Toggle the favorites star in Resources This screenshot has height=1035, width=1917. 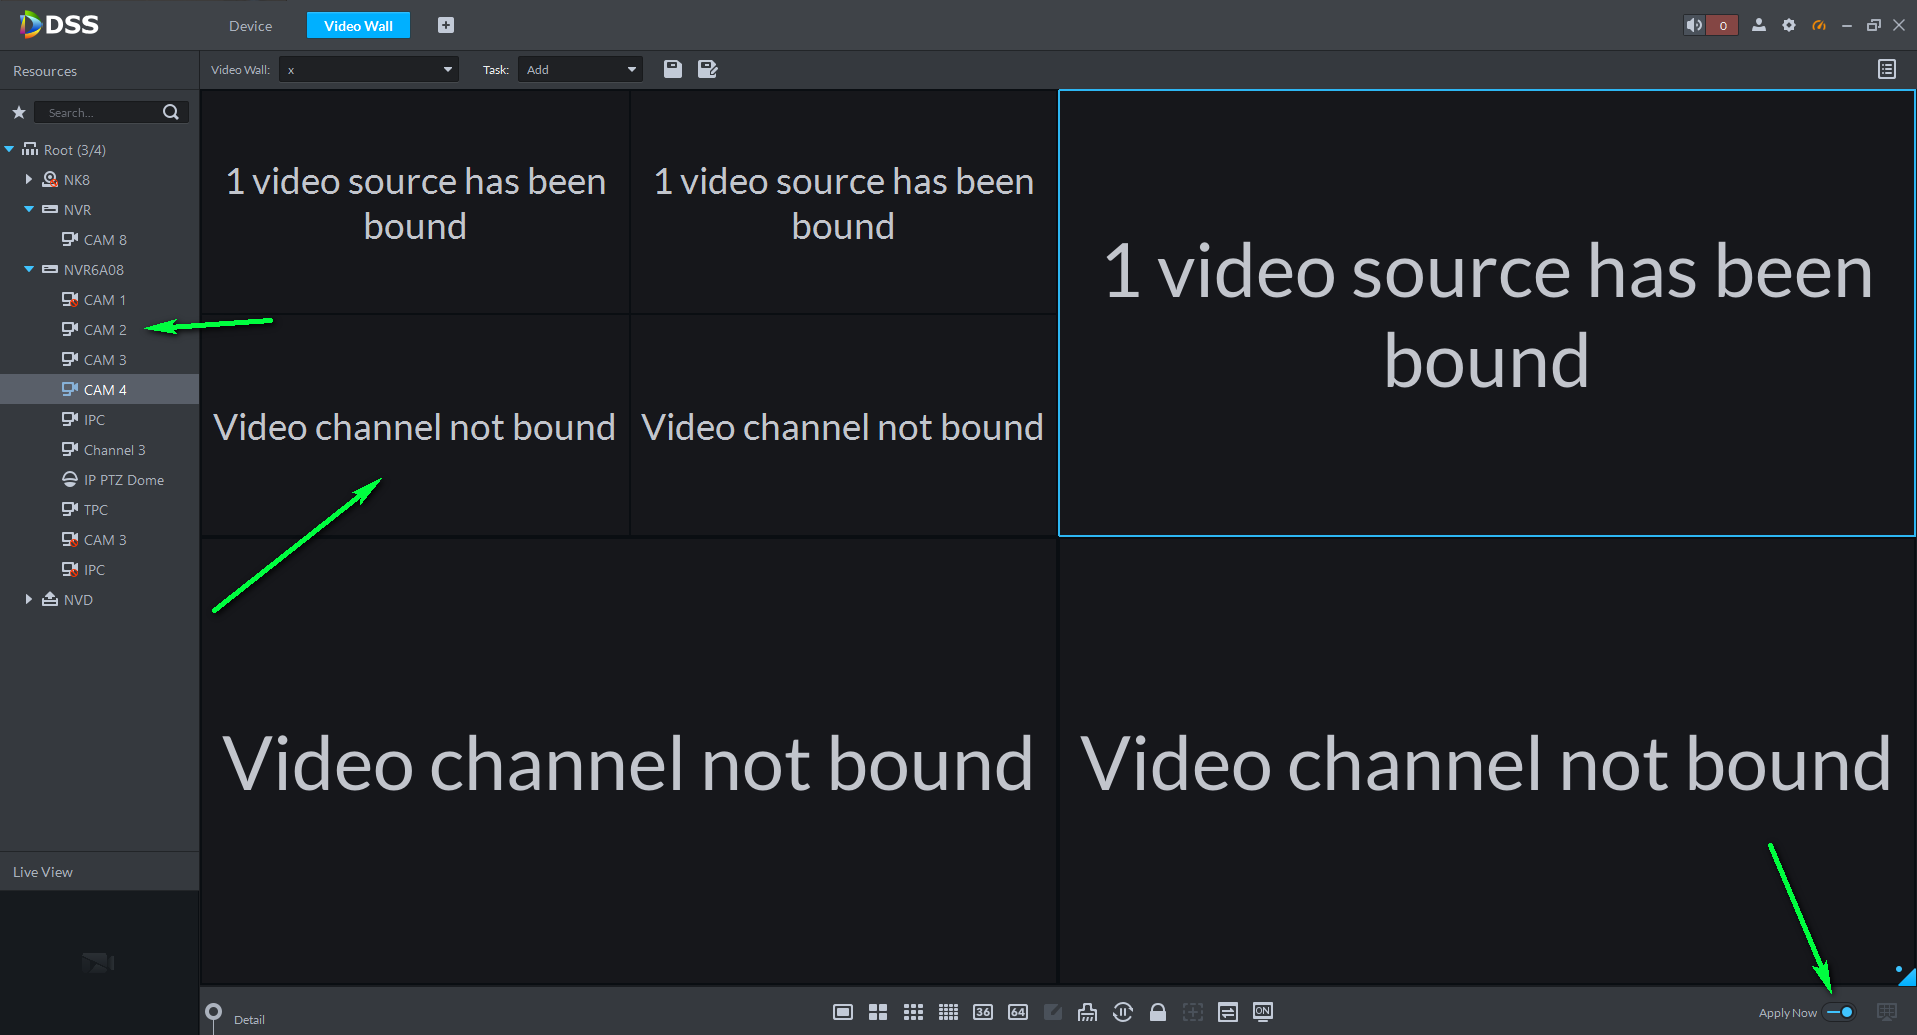click(x=18, y=112)
